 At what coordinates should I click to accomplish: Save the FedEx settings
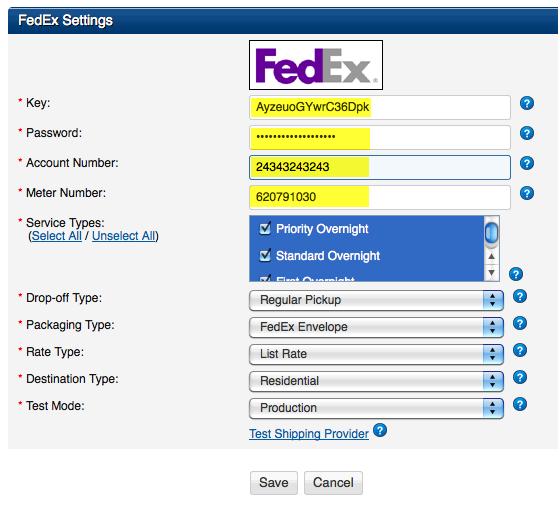[x=274, y=483]
